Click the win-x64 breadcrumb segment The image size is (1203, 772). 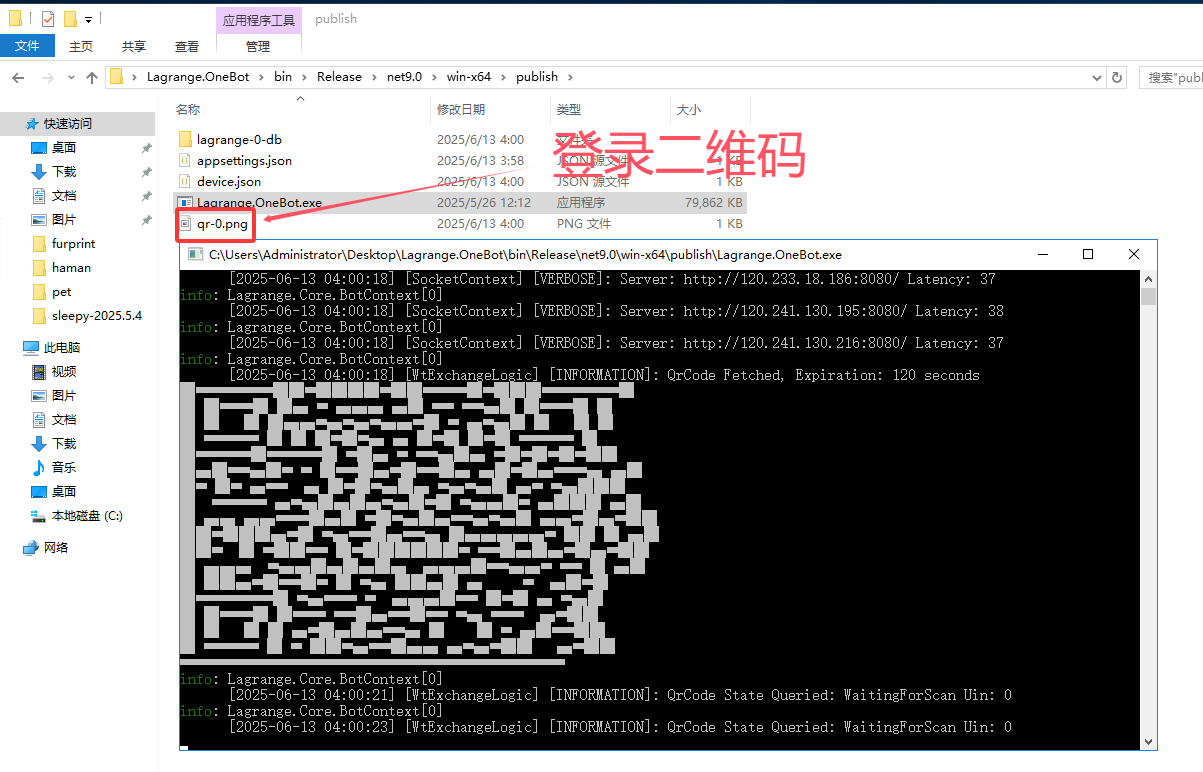click(x=470, y=77)
